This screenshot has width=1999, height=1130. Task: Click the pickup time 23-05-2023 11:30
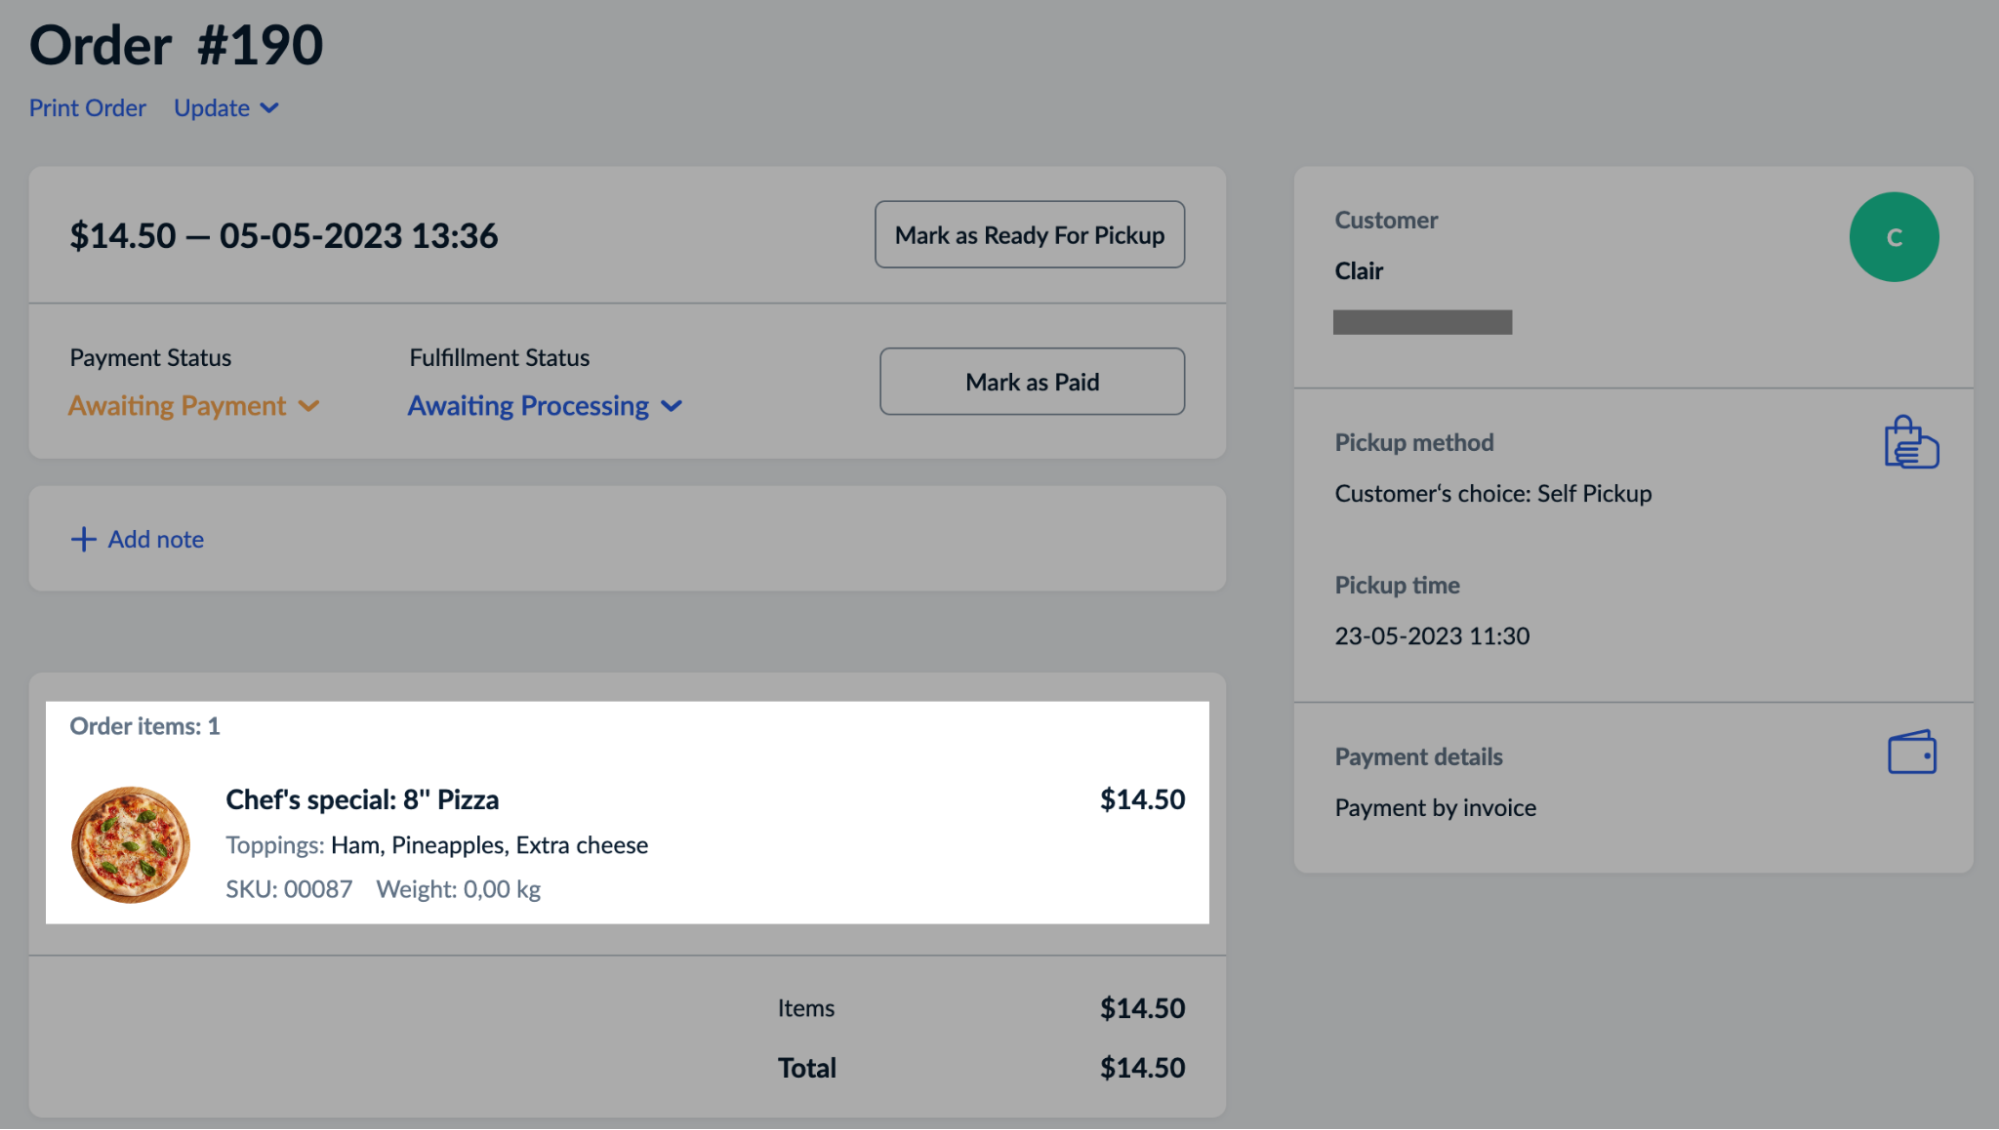[x=1432, y=636]
